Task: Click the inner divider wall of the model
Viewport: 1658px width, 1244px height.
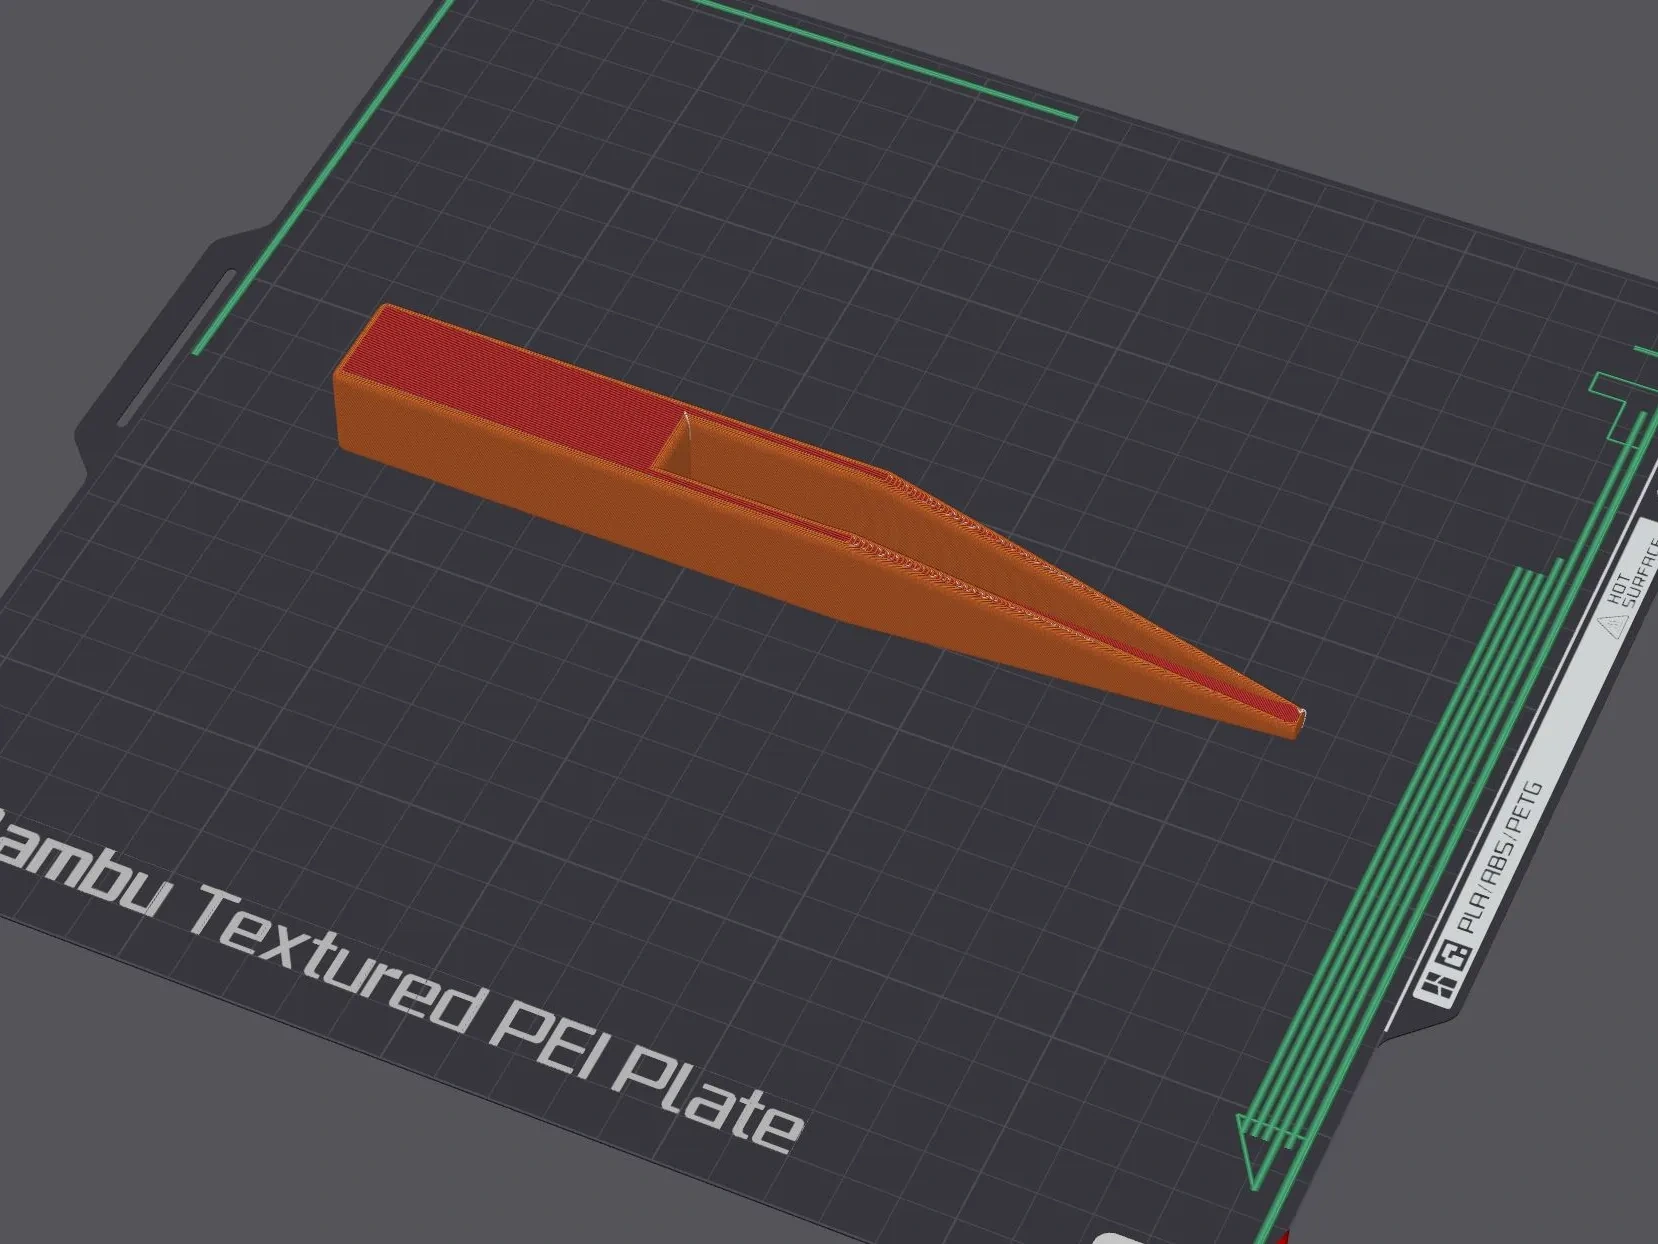Action: coord(673,445)
